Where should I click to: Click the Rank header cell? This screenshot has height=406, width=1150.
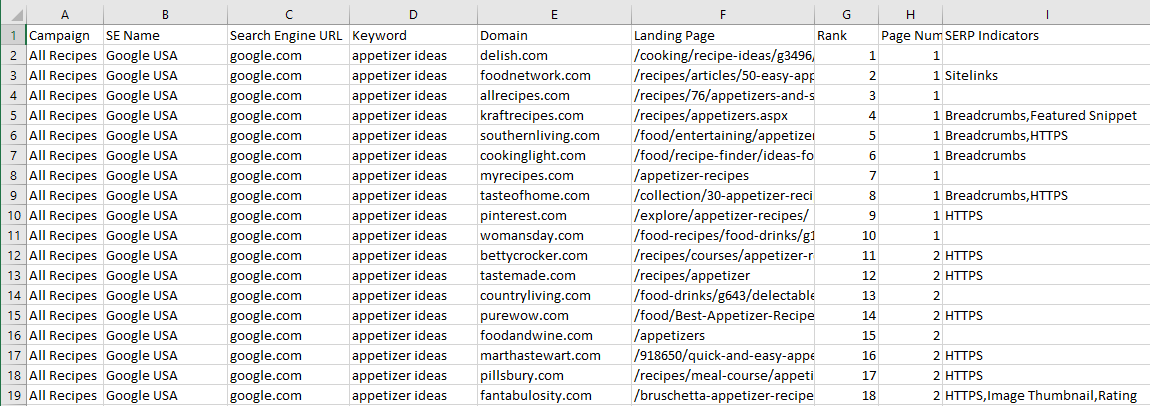pyautogui.click(x=847, y=36)
